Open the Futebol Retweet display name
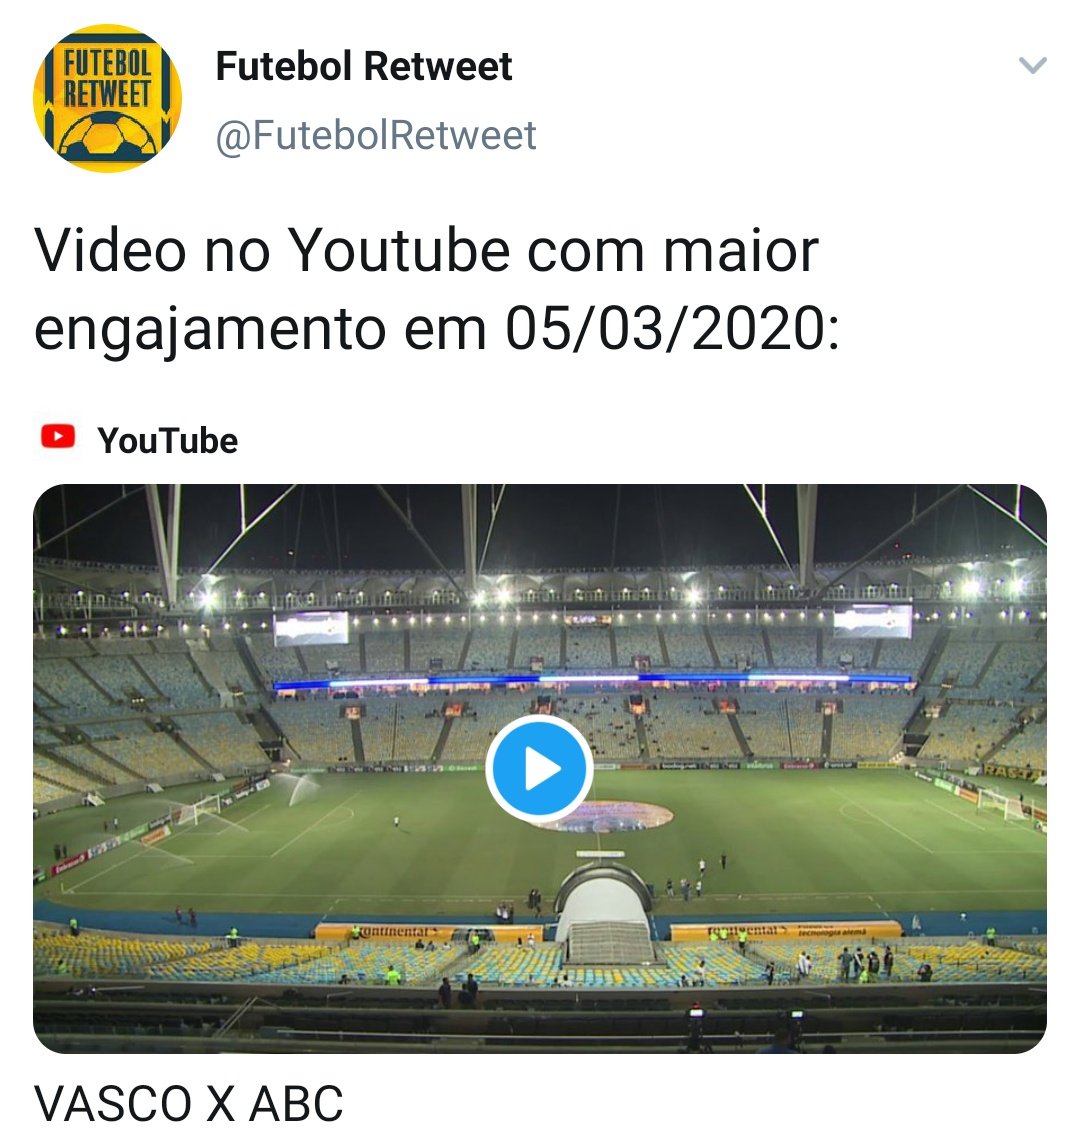The height and width of the screenshot is (1144, 1070). pyautogui.click(x=364, y=66)
